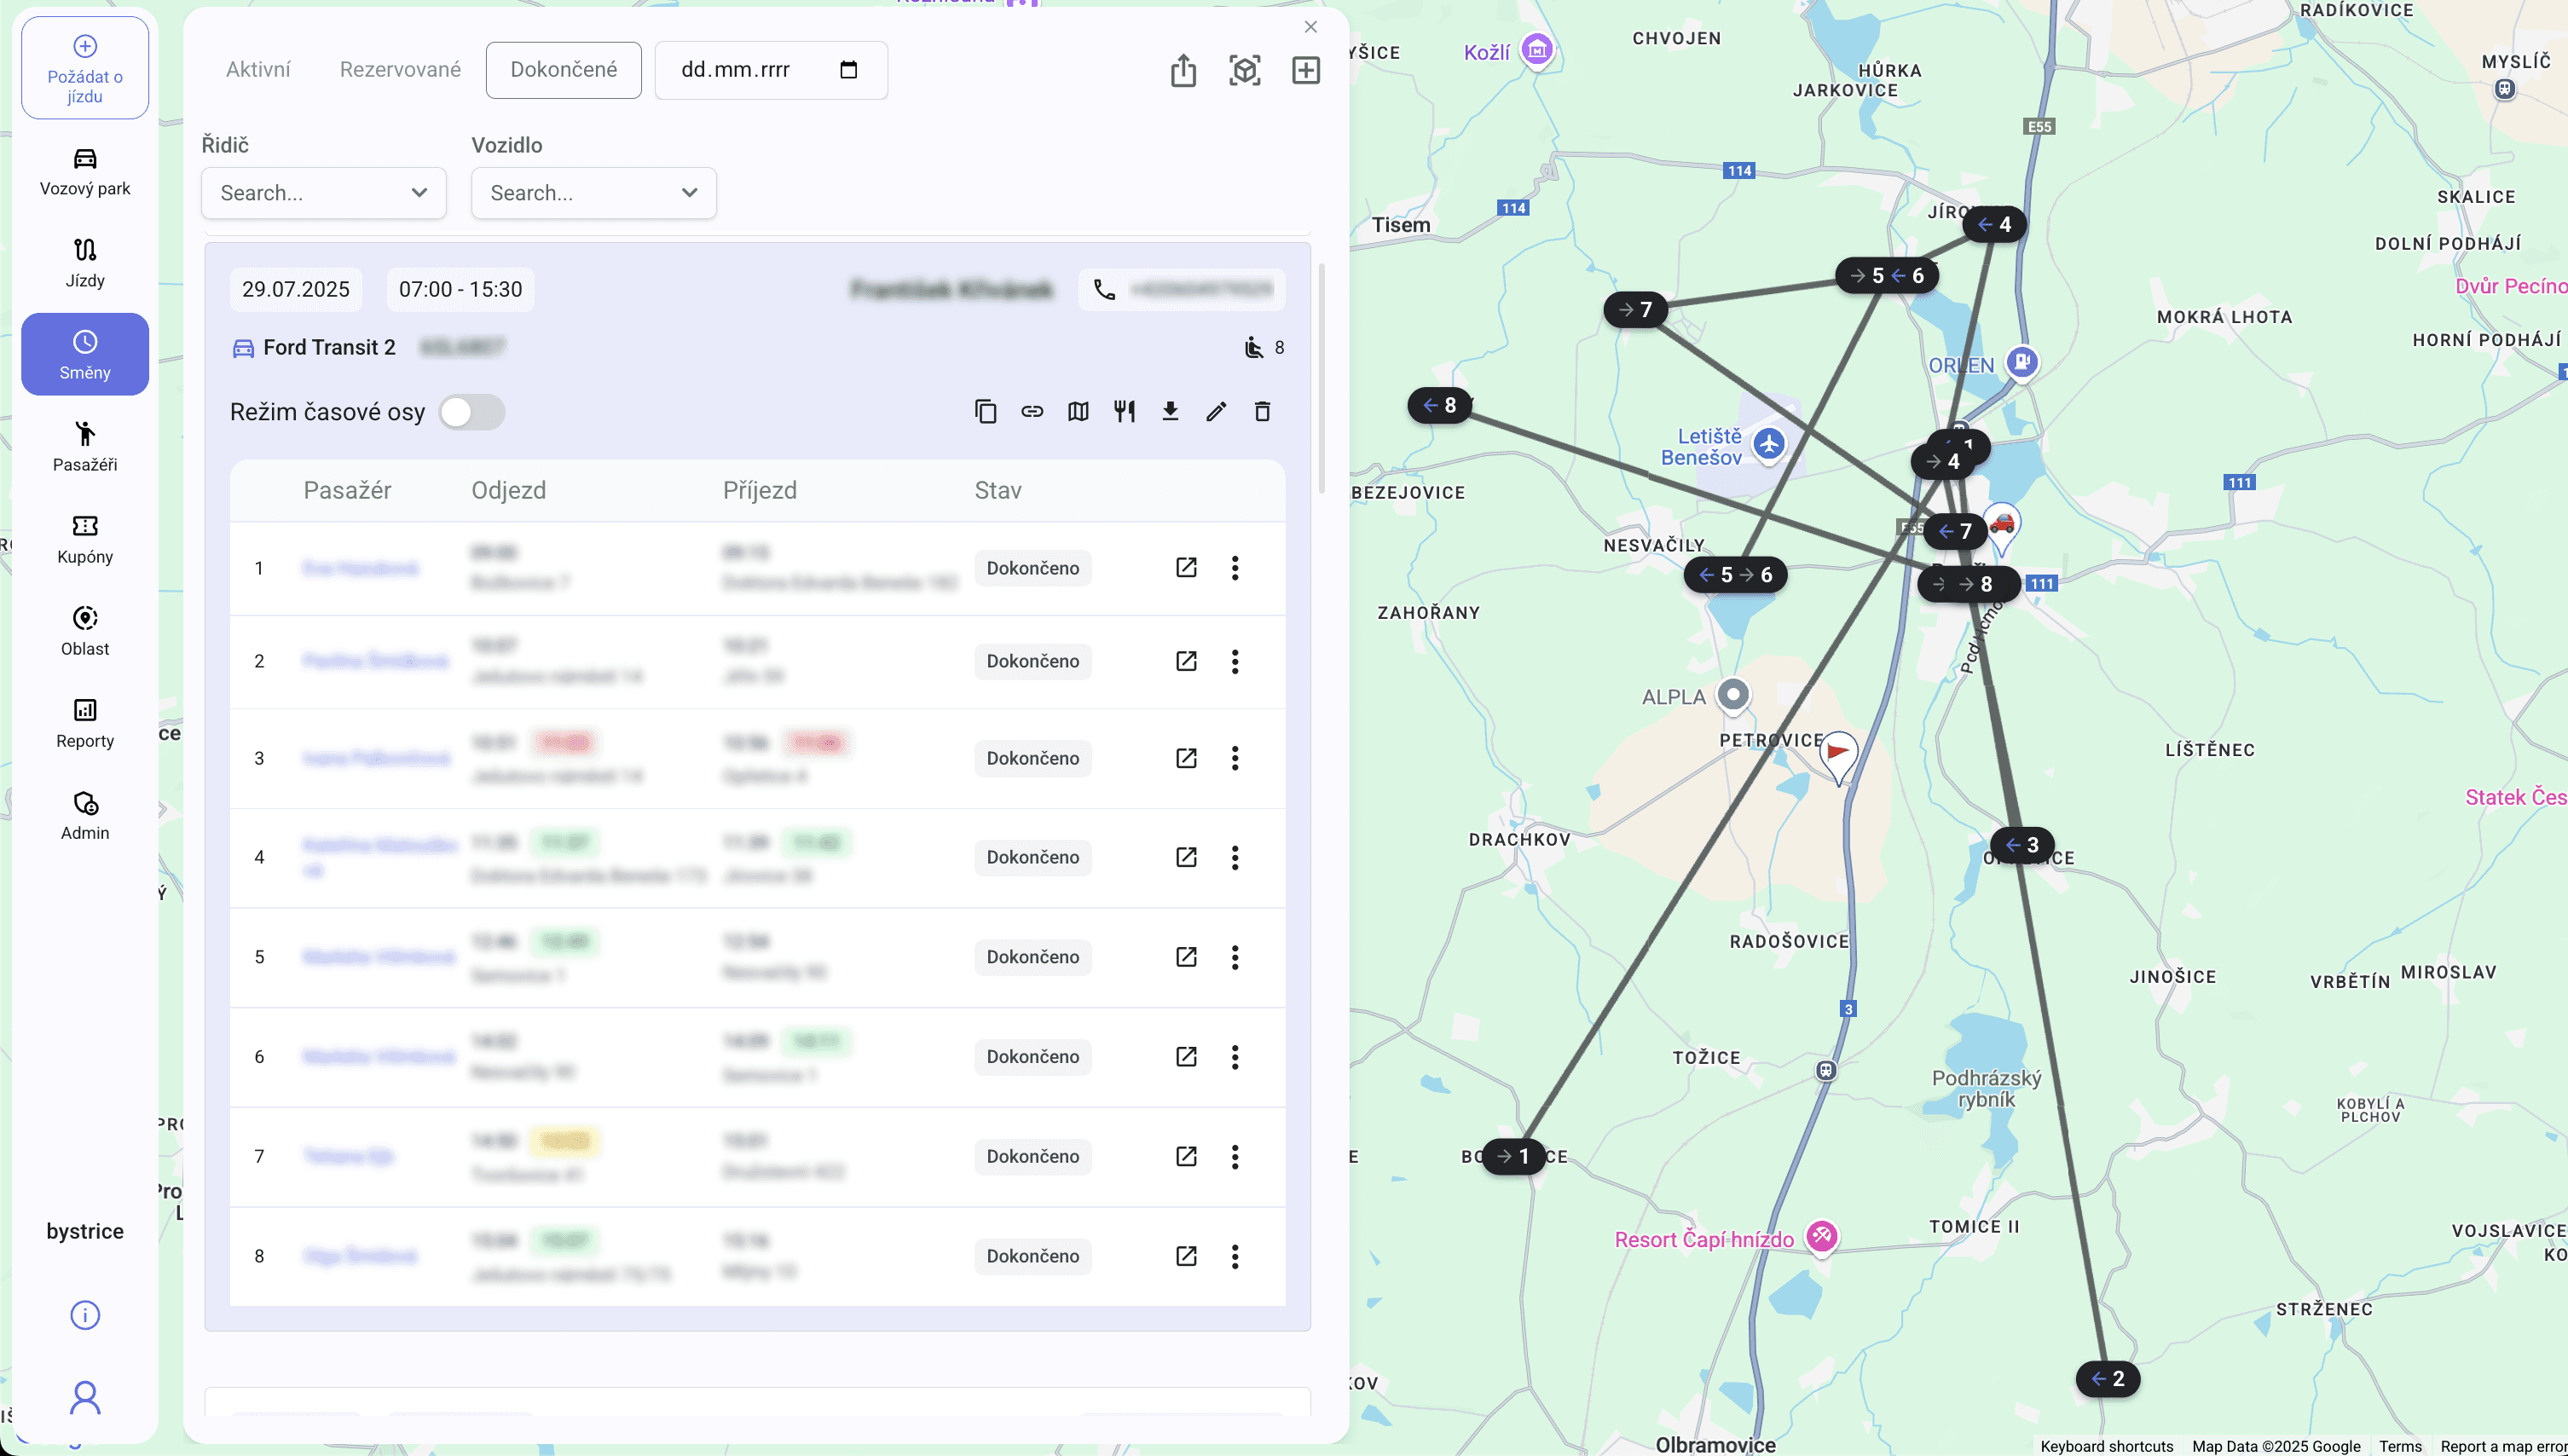Select the Rezervované tab
The image size is (2568, 1456).
coord(400,70)
